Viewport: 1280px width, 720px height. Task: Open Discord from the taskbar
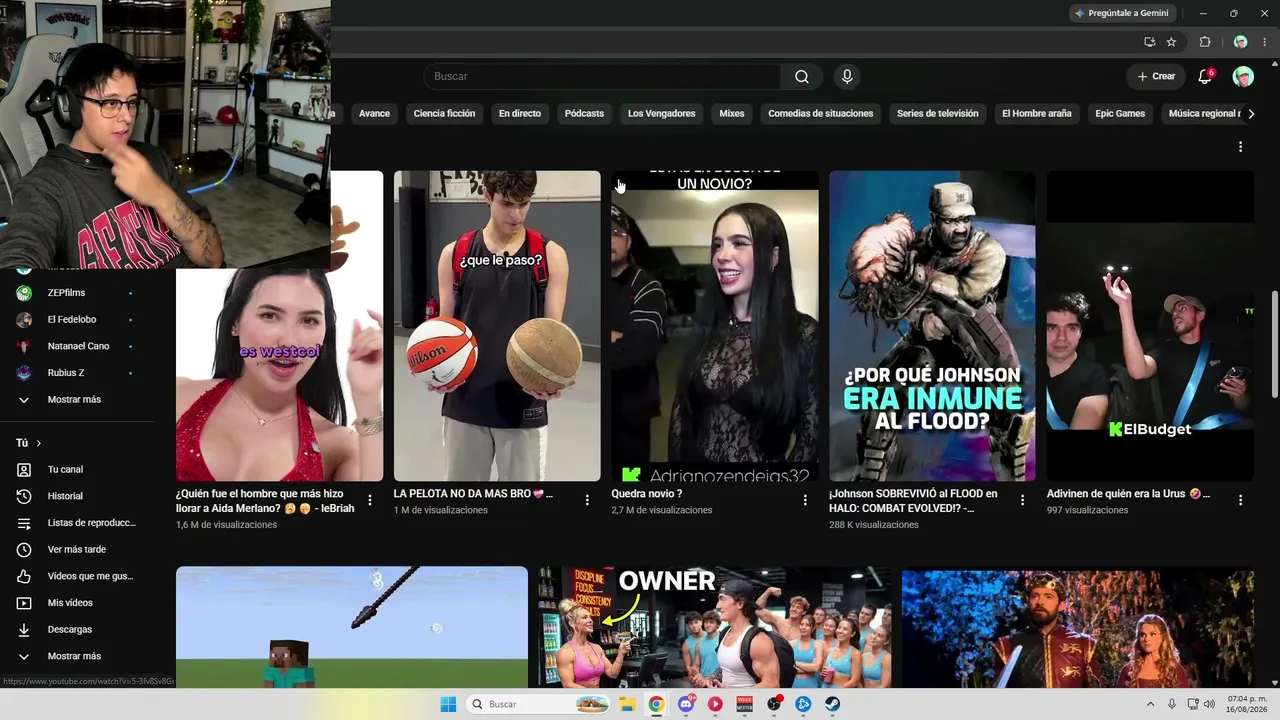pyautogui.click(x=686, y=704)
